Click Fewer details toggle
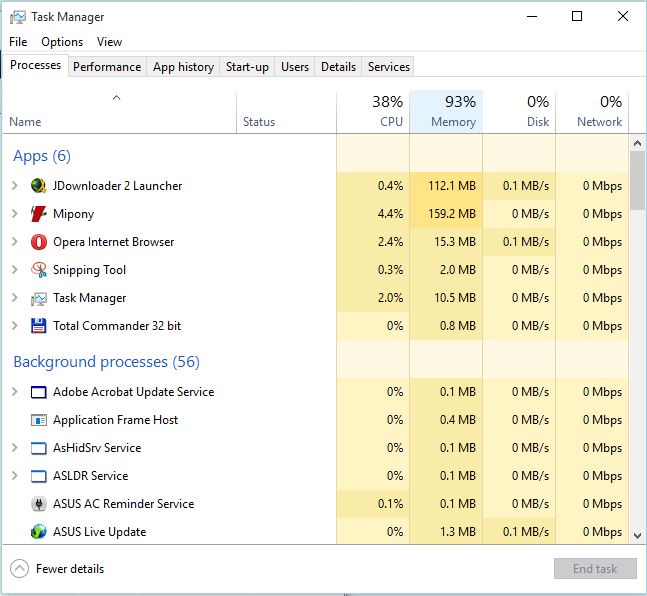647x596 pixels. tap(57, 569)
